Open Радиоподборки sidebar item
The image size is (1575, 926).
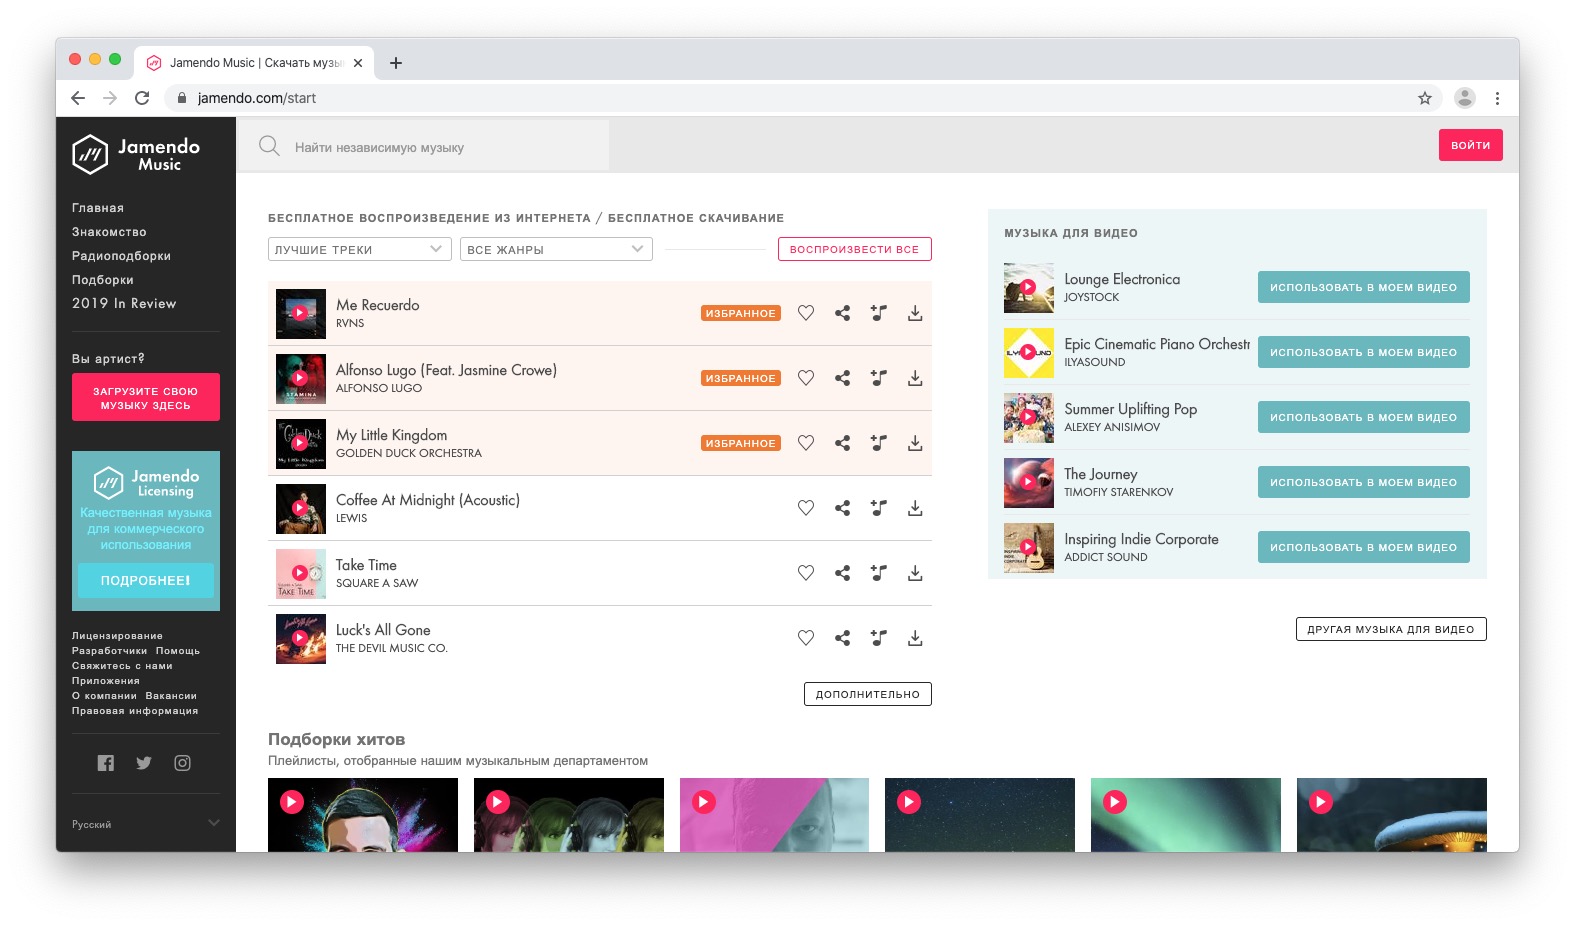coord(121,256)
